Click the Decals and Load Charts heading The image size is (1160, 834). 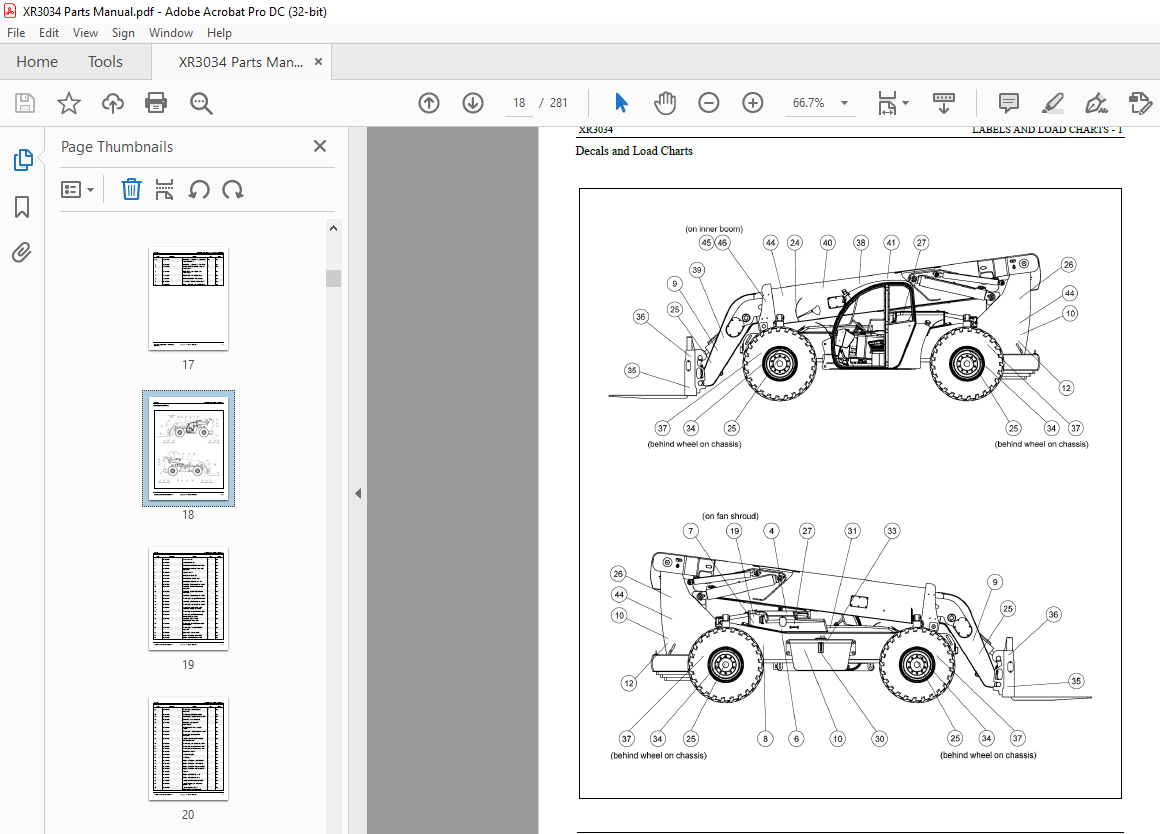(x=634, y=151)
